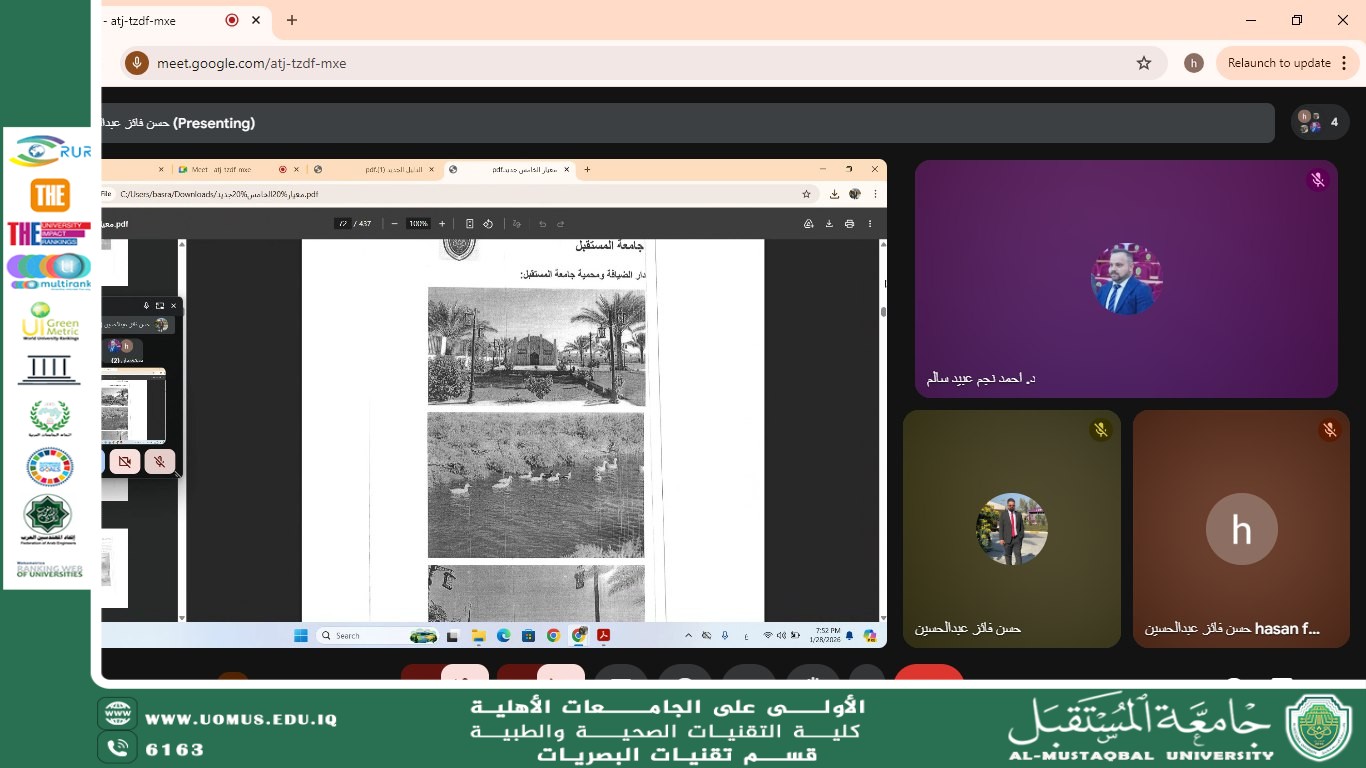Click the download icon in the PDF toolbar
The height and width of the screenshot is (768, 1366).
click(x=829, y=223)
